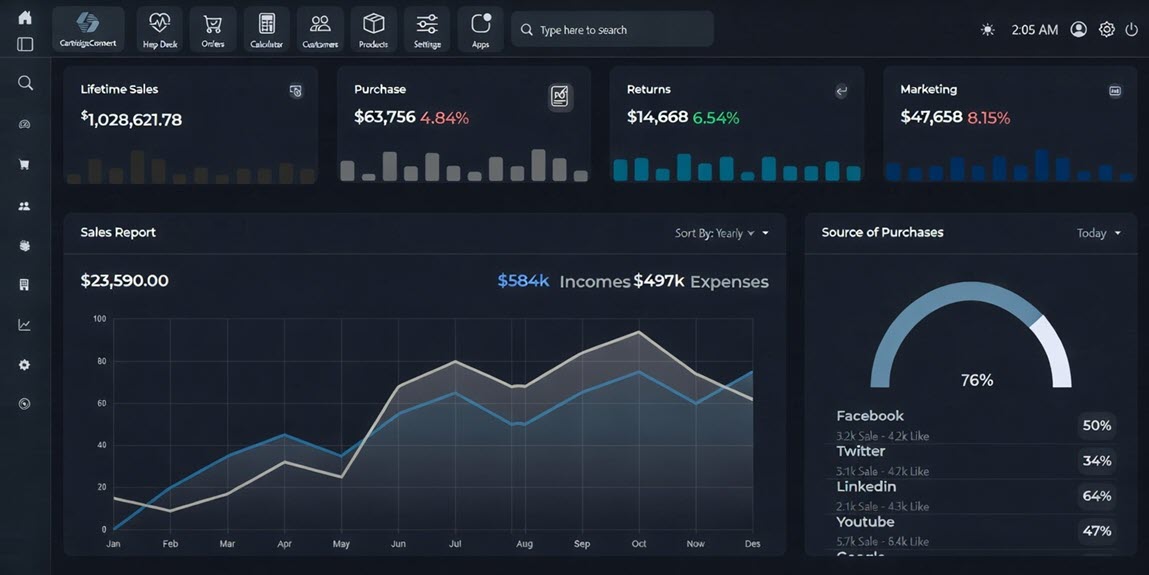This screenshot has width=1149, height=575.
Task: Click the shopping cart icon in left sidebar
Action: click(25, 165)
